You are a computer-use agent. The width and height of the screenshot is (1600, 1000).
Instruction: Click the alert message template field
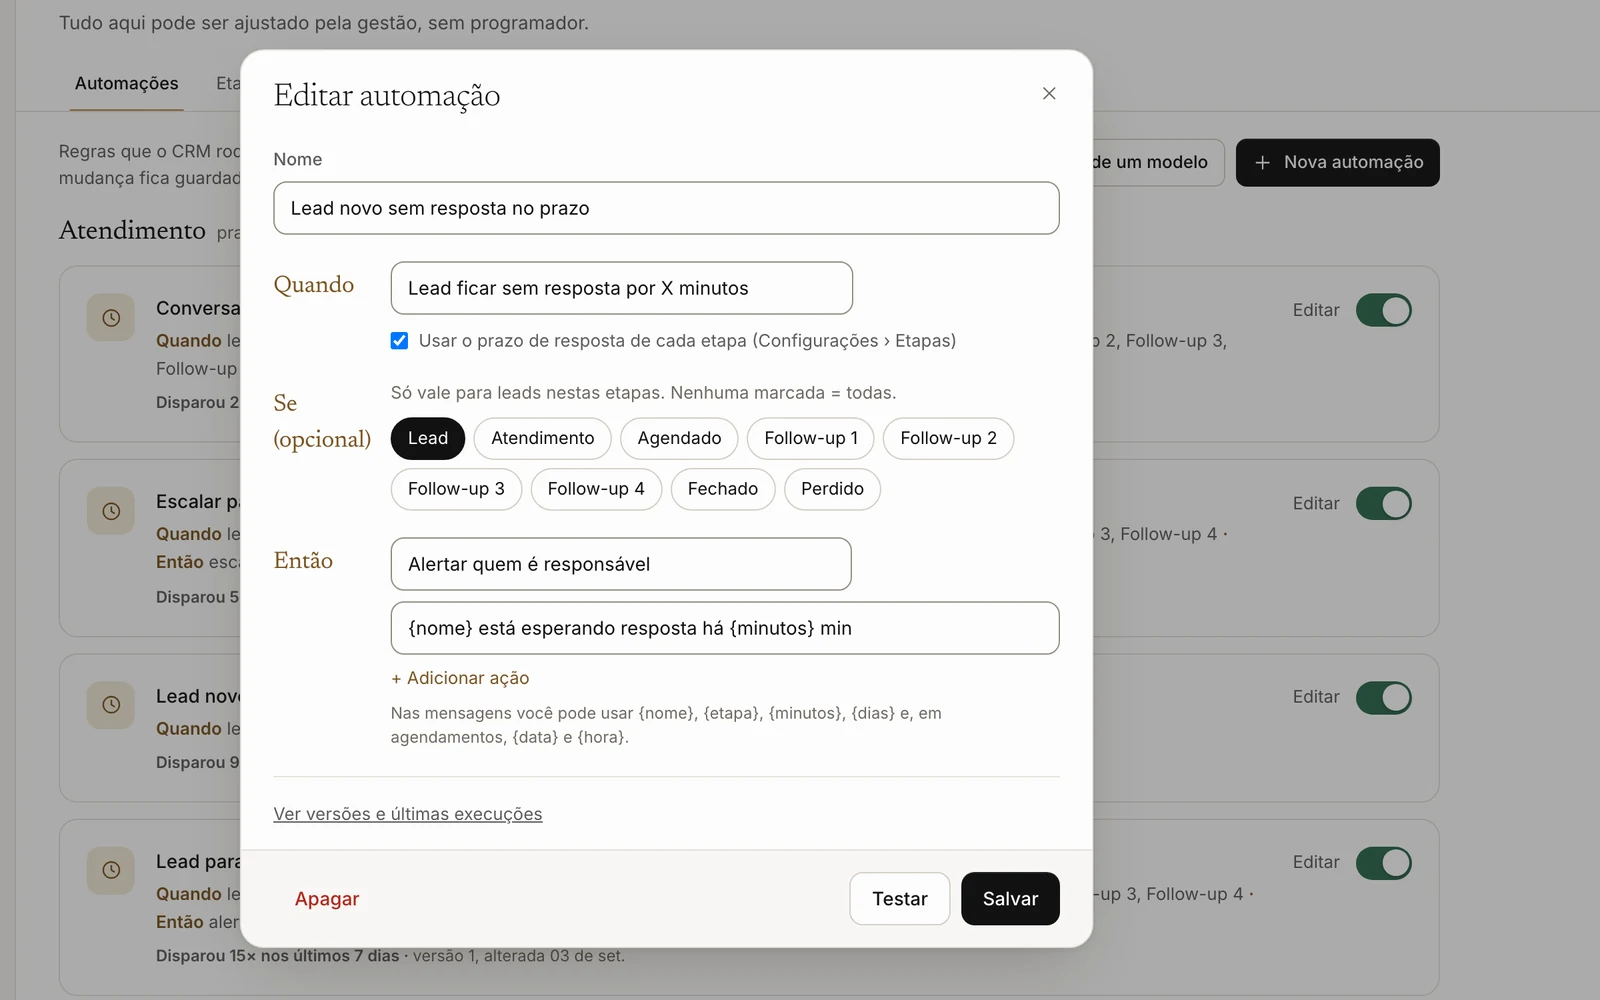[725, 628]
